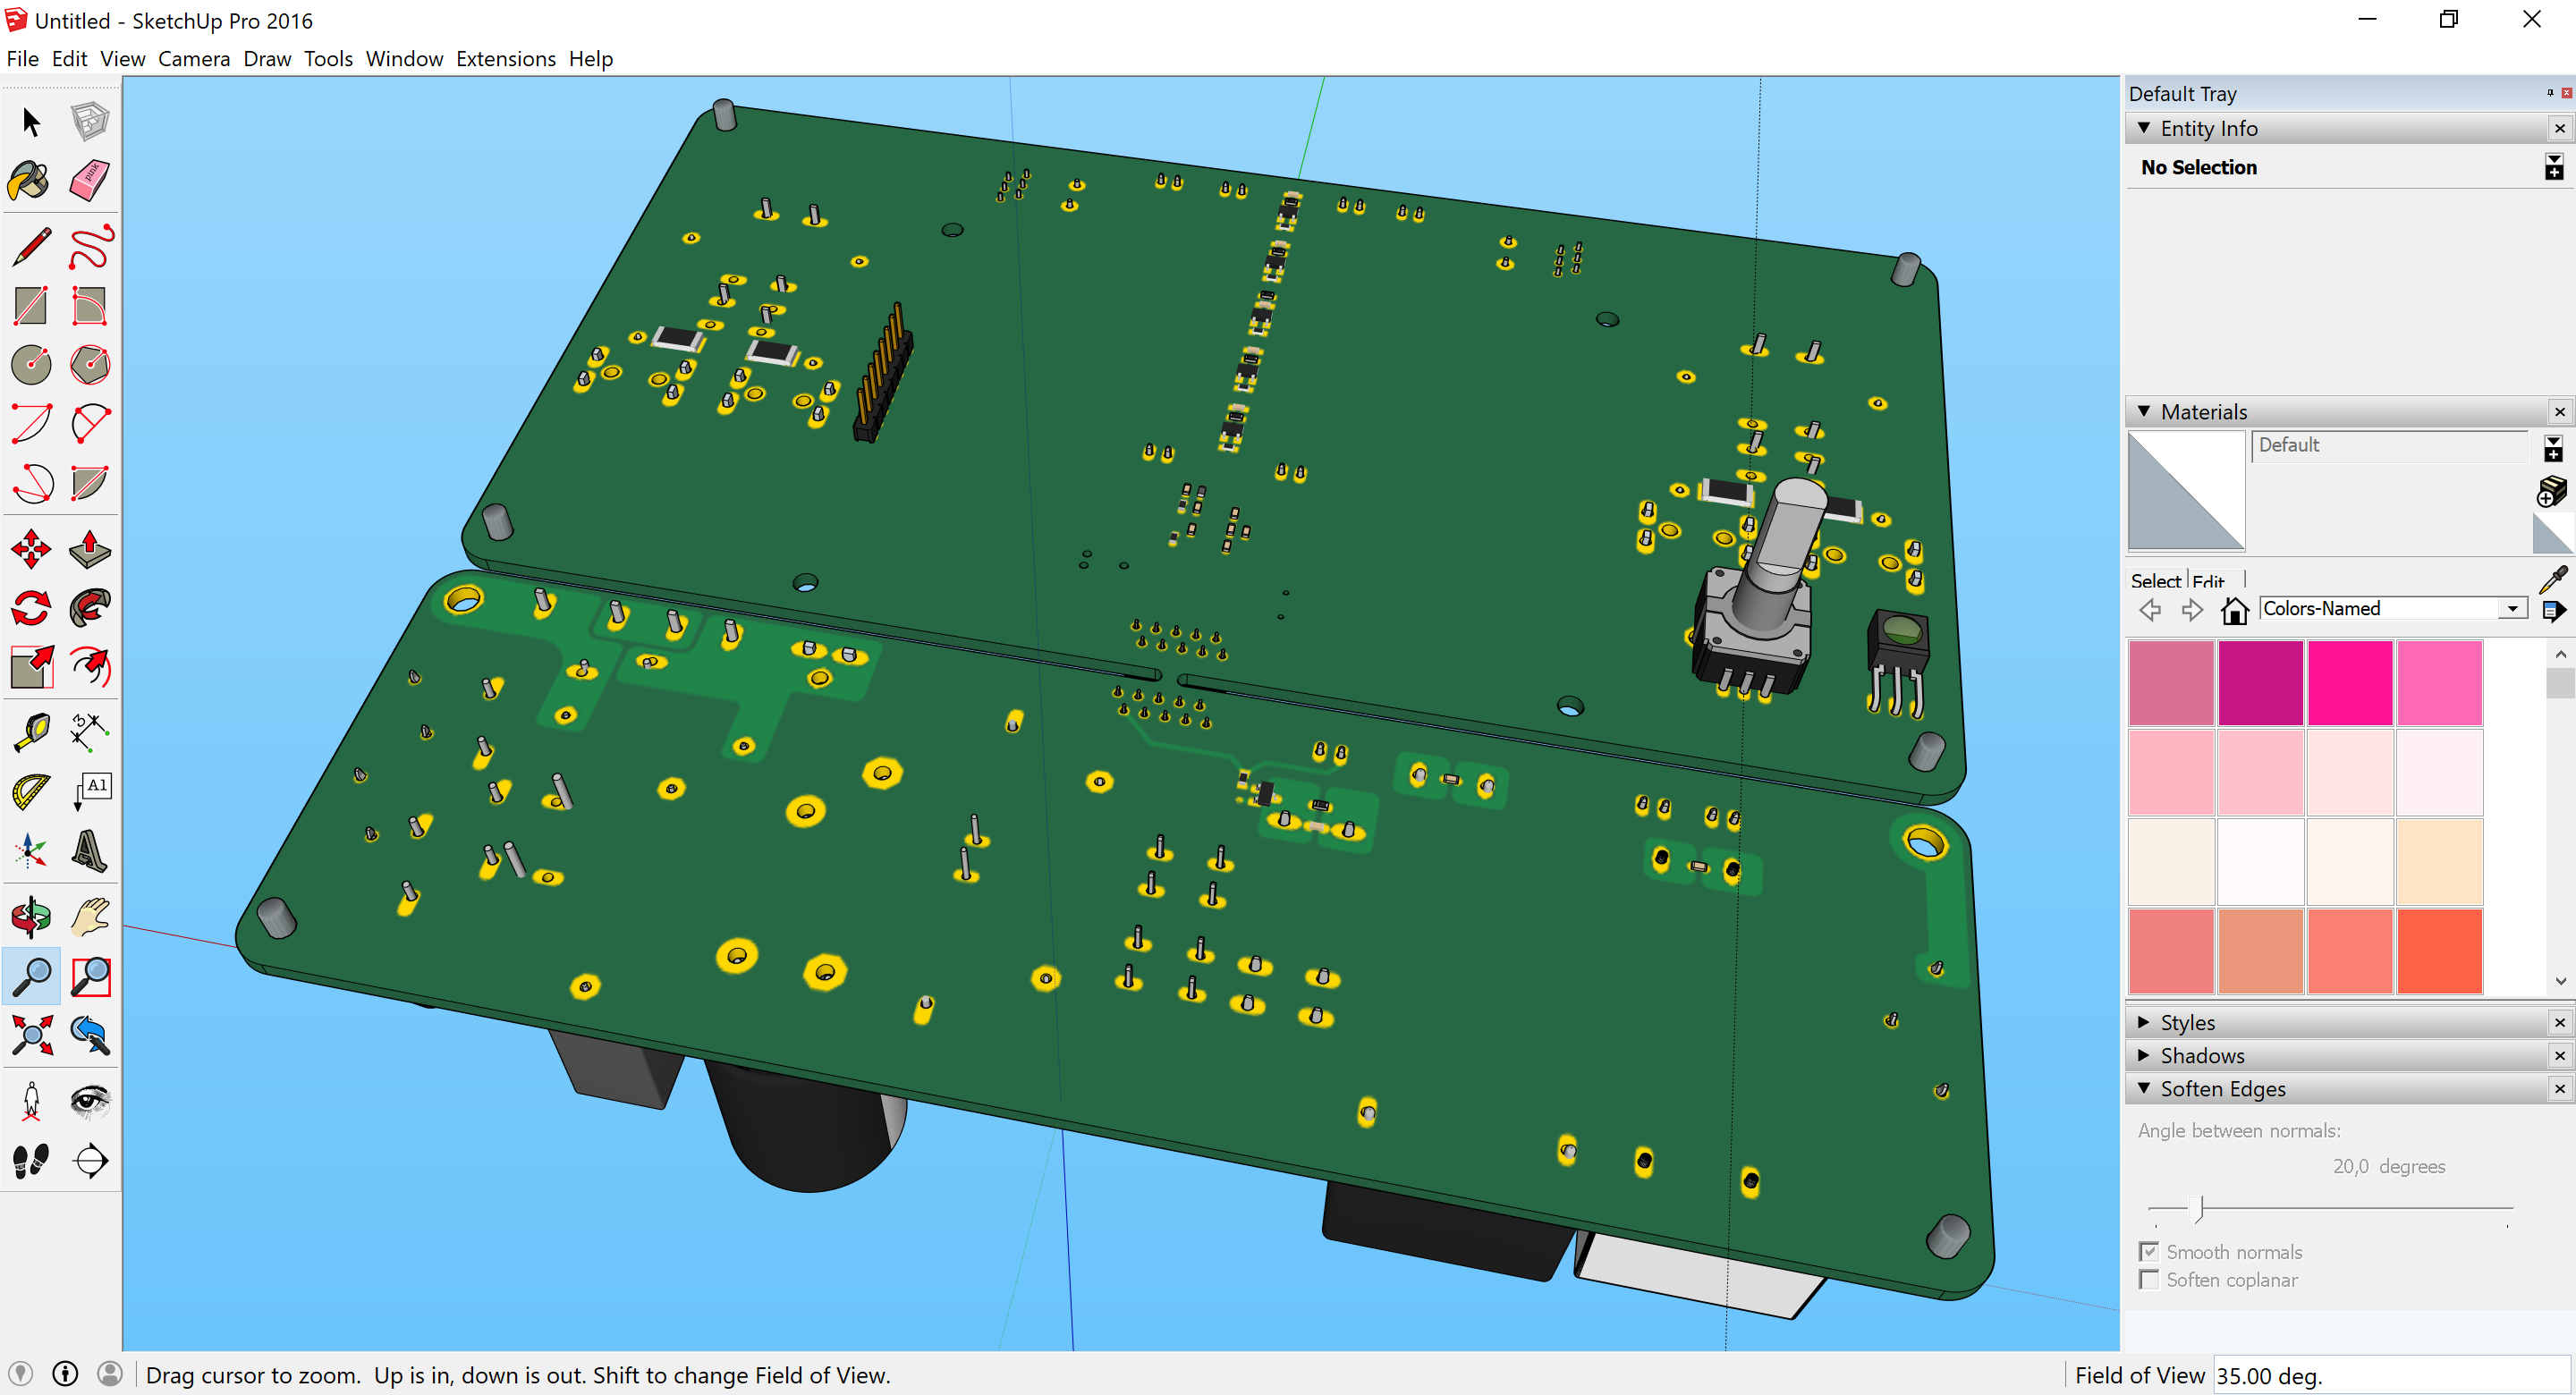Screen dimensions: 2576x1395
Task: Activate the Push/Pull tool
Action: point(90,549)
